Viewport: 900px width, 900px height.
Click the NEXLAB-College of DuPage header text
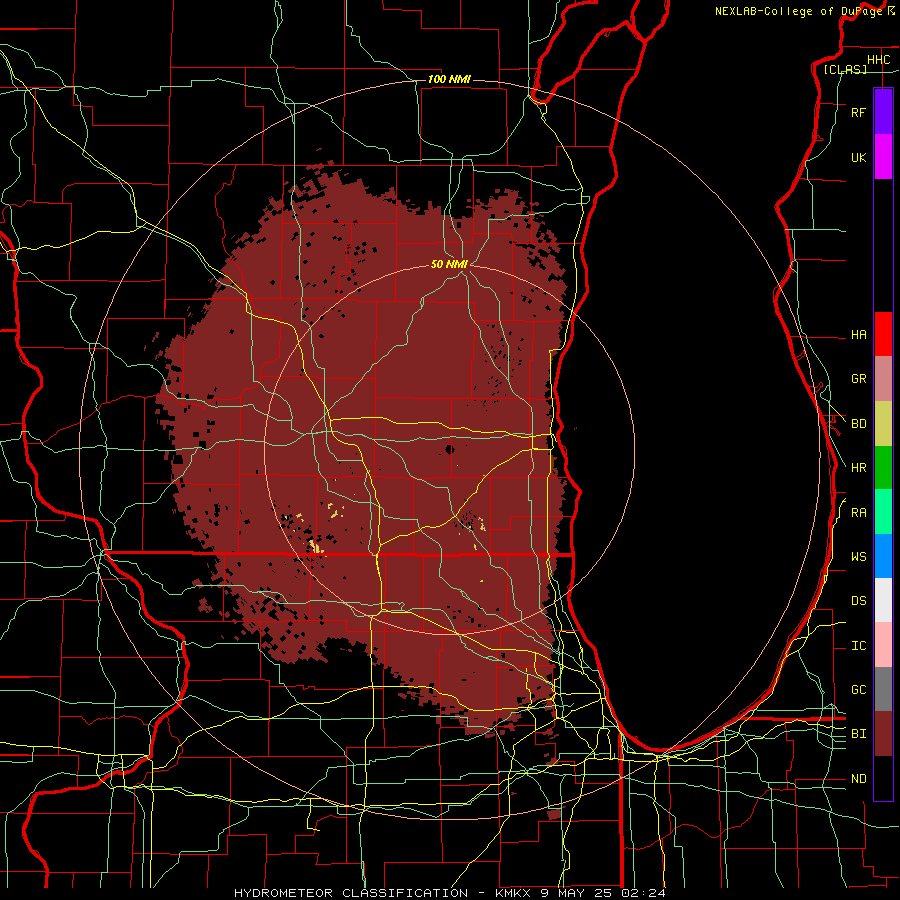pos(799,11)
